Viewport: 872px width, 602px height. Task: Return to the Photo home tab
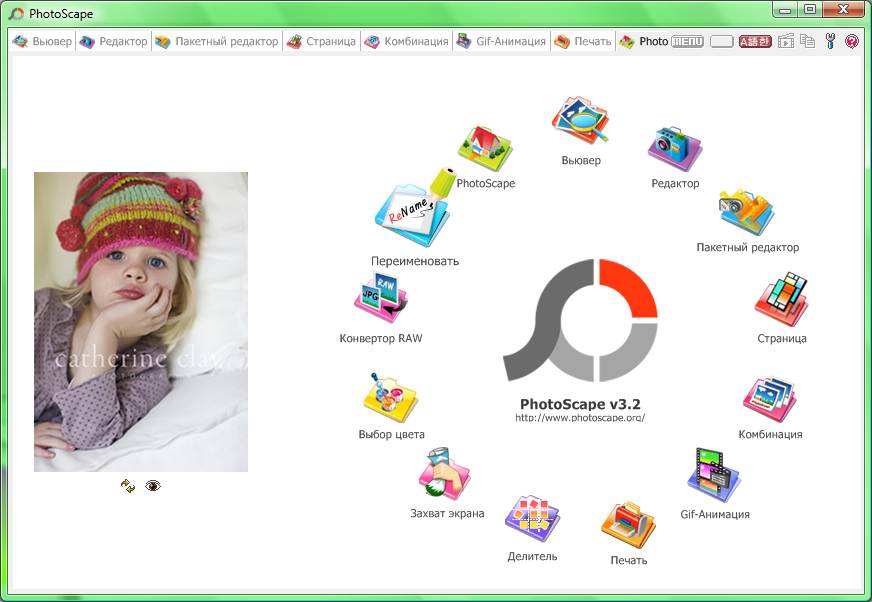[643, 42]
